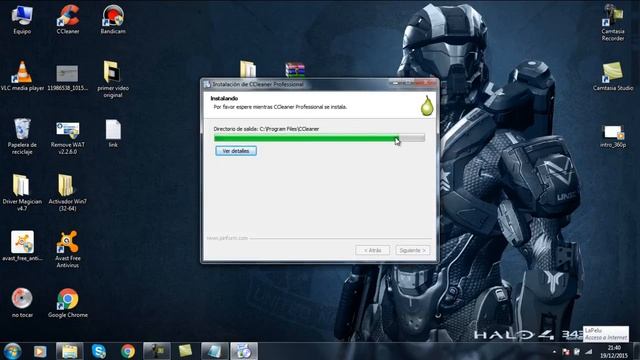This screenshot has height=360, width=640.
Task: Open Camtasia Recorder desktop shortcut
Action: 613,22
